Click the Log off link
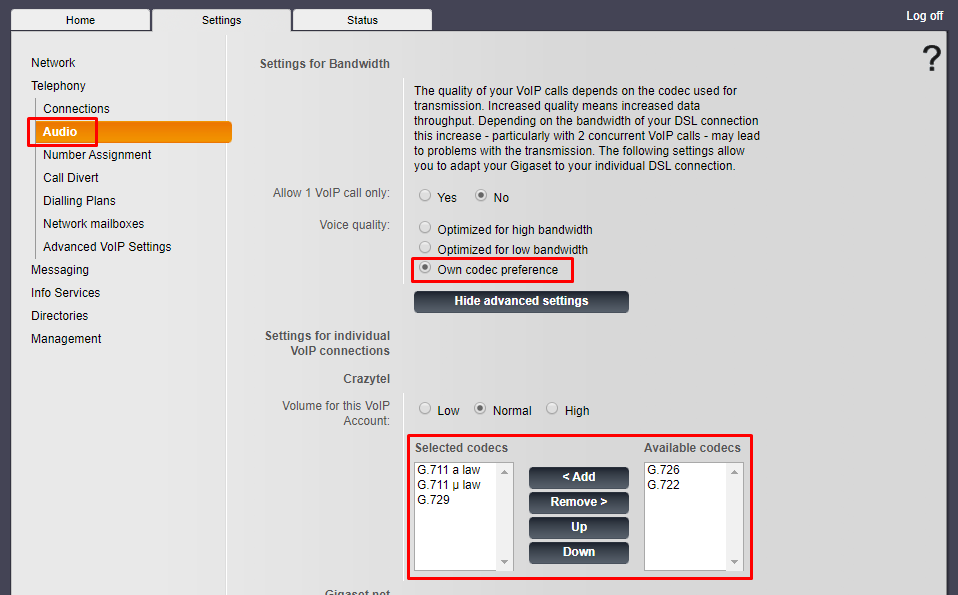958x595 pixels. coord(924,16)
